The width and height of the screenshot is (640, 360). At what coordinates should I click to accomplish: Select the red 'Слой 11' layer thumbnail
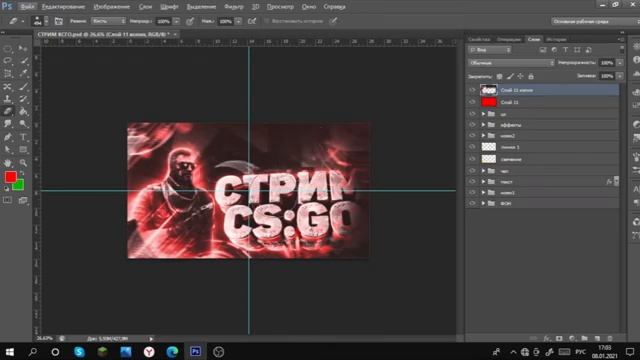[489, 102]
